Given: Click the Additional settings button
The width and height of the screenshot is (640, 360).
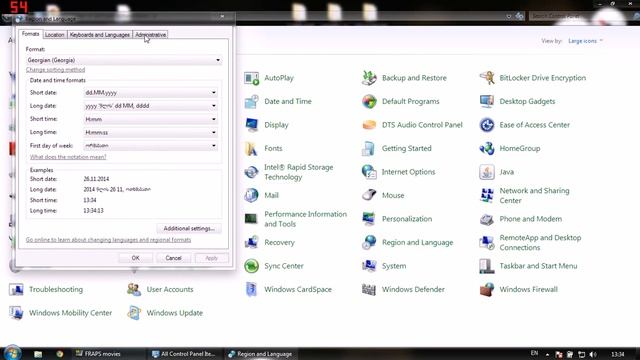Looking at the screenshot, I should tap(189, 229).
